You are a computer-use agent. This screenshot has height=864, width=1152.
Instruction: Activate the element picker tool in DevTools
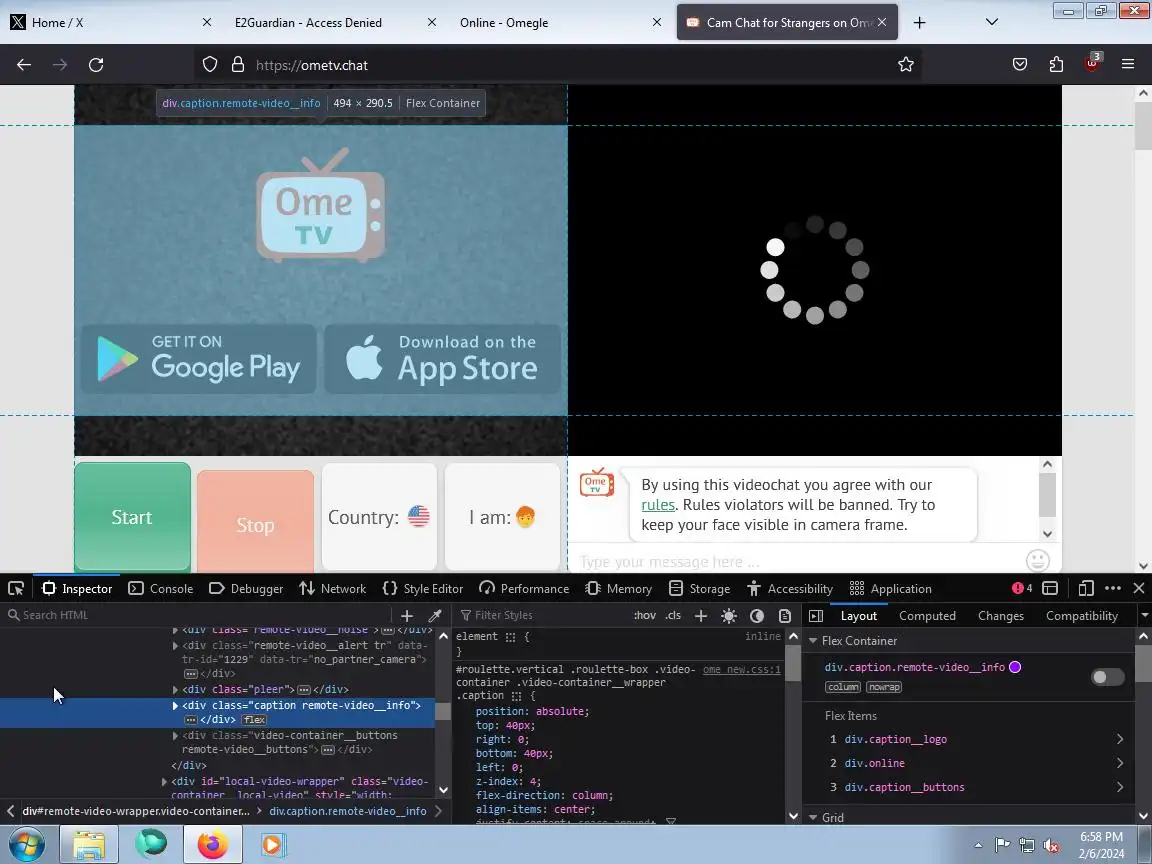[x=15, y=588]
